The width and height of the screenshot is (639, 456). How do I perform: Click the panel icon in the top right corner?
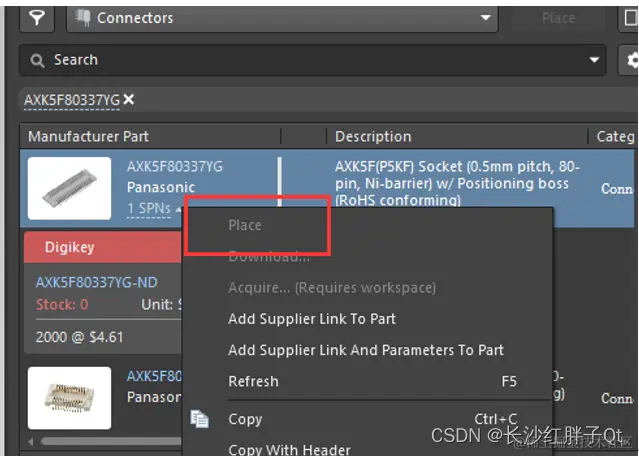click(x=630, y=18)
